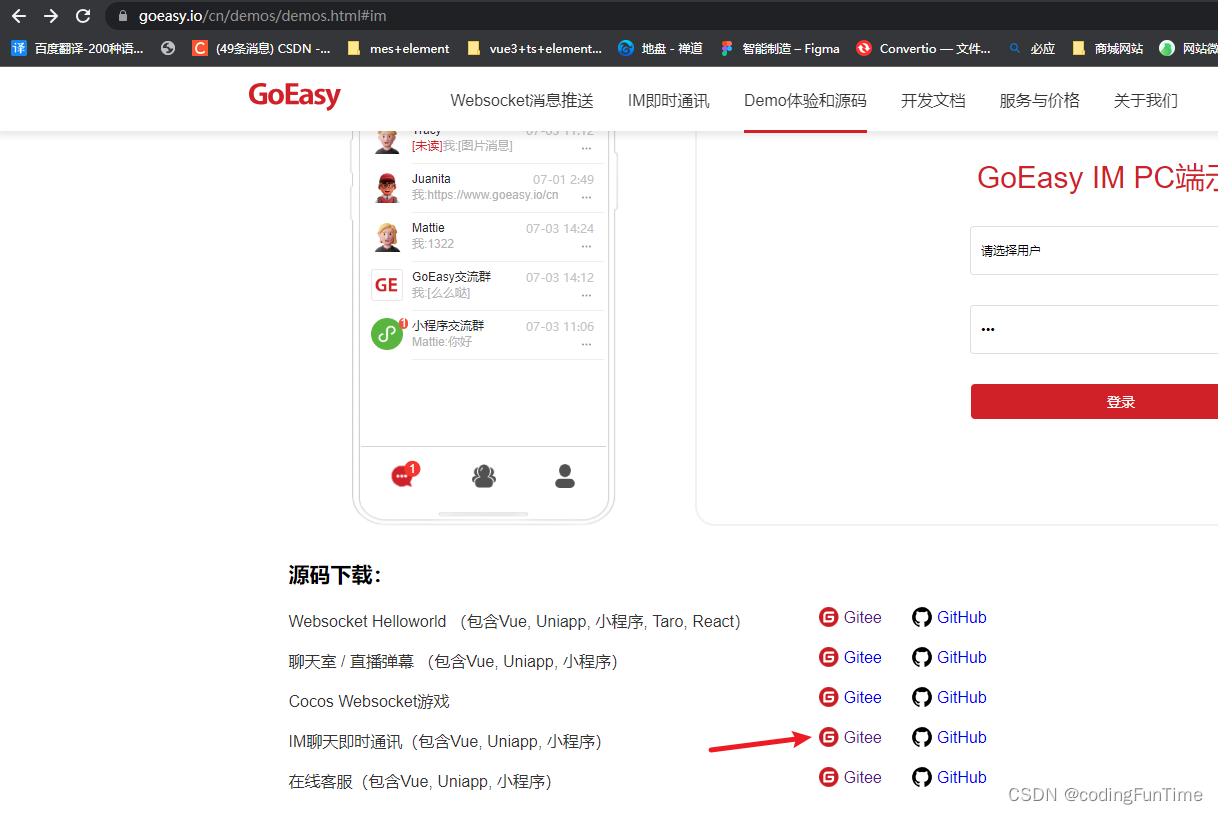
Task: Click the green 小程序交流群 avatar icon
Action: [x=387, y=334]
